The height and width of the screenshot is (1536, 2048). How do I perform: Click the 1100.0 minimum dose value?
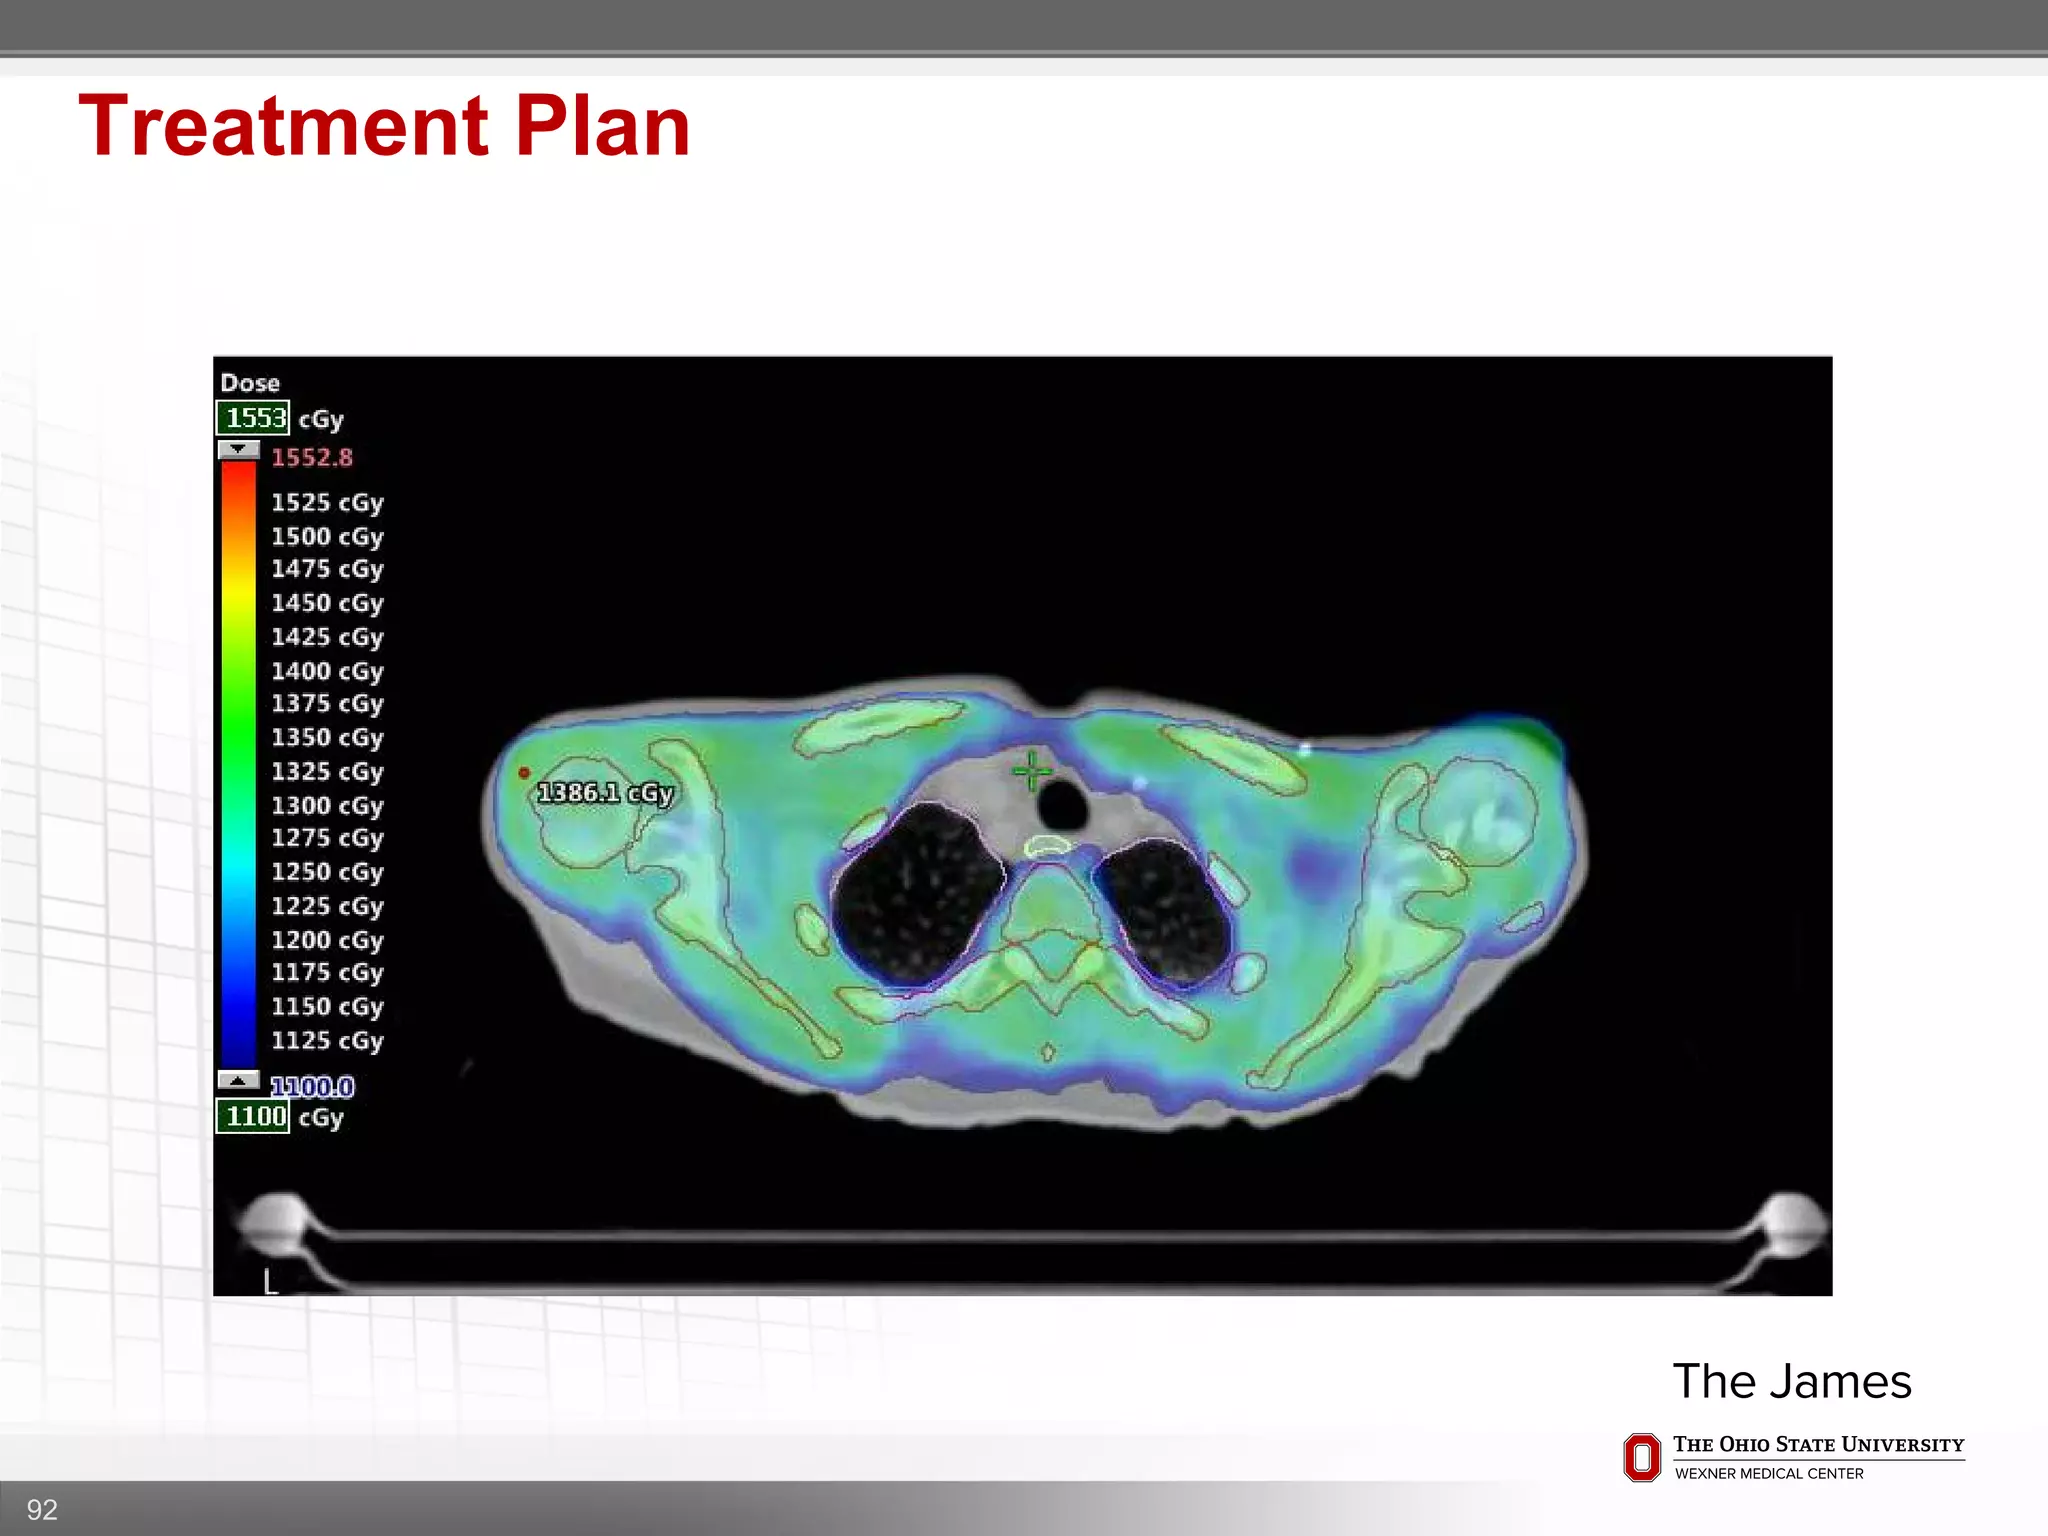[x=312, y=1087]
